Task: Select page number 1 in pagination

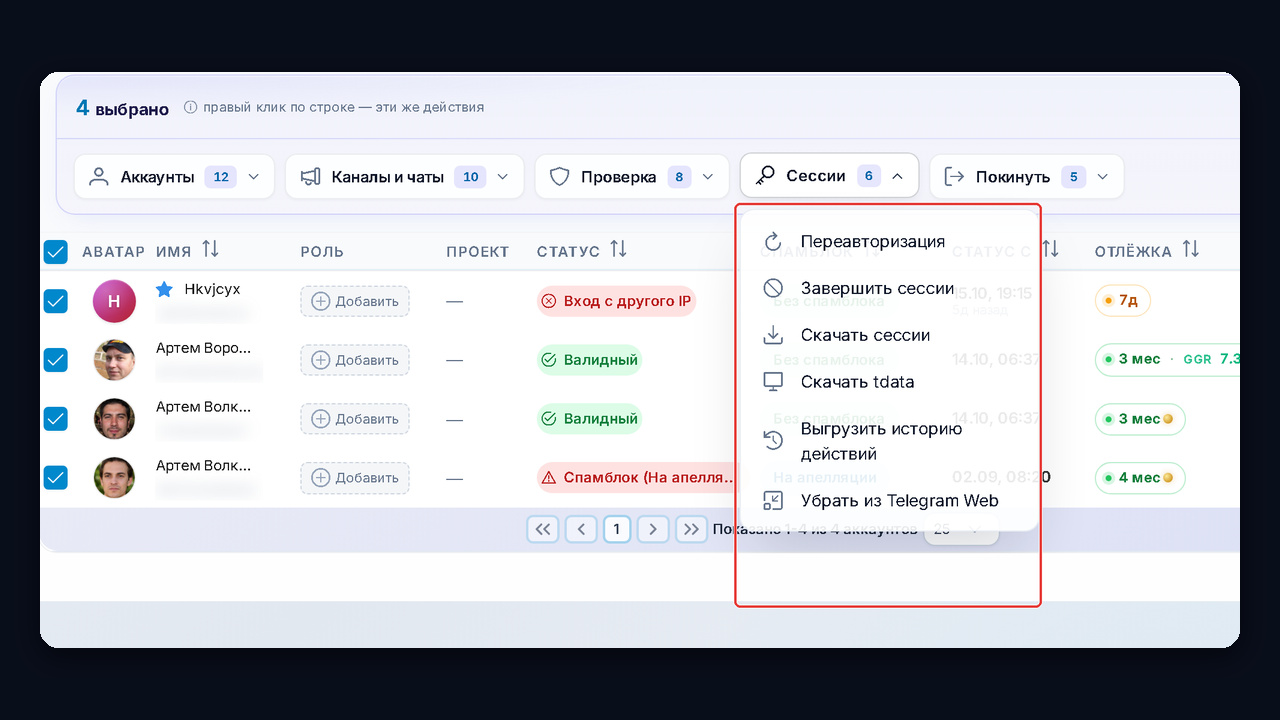Action: pos(617,529)
